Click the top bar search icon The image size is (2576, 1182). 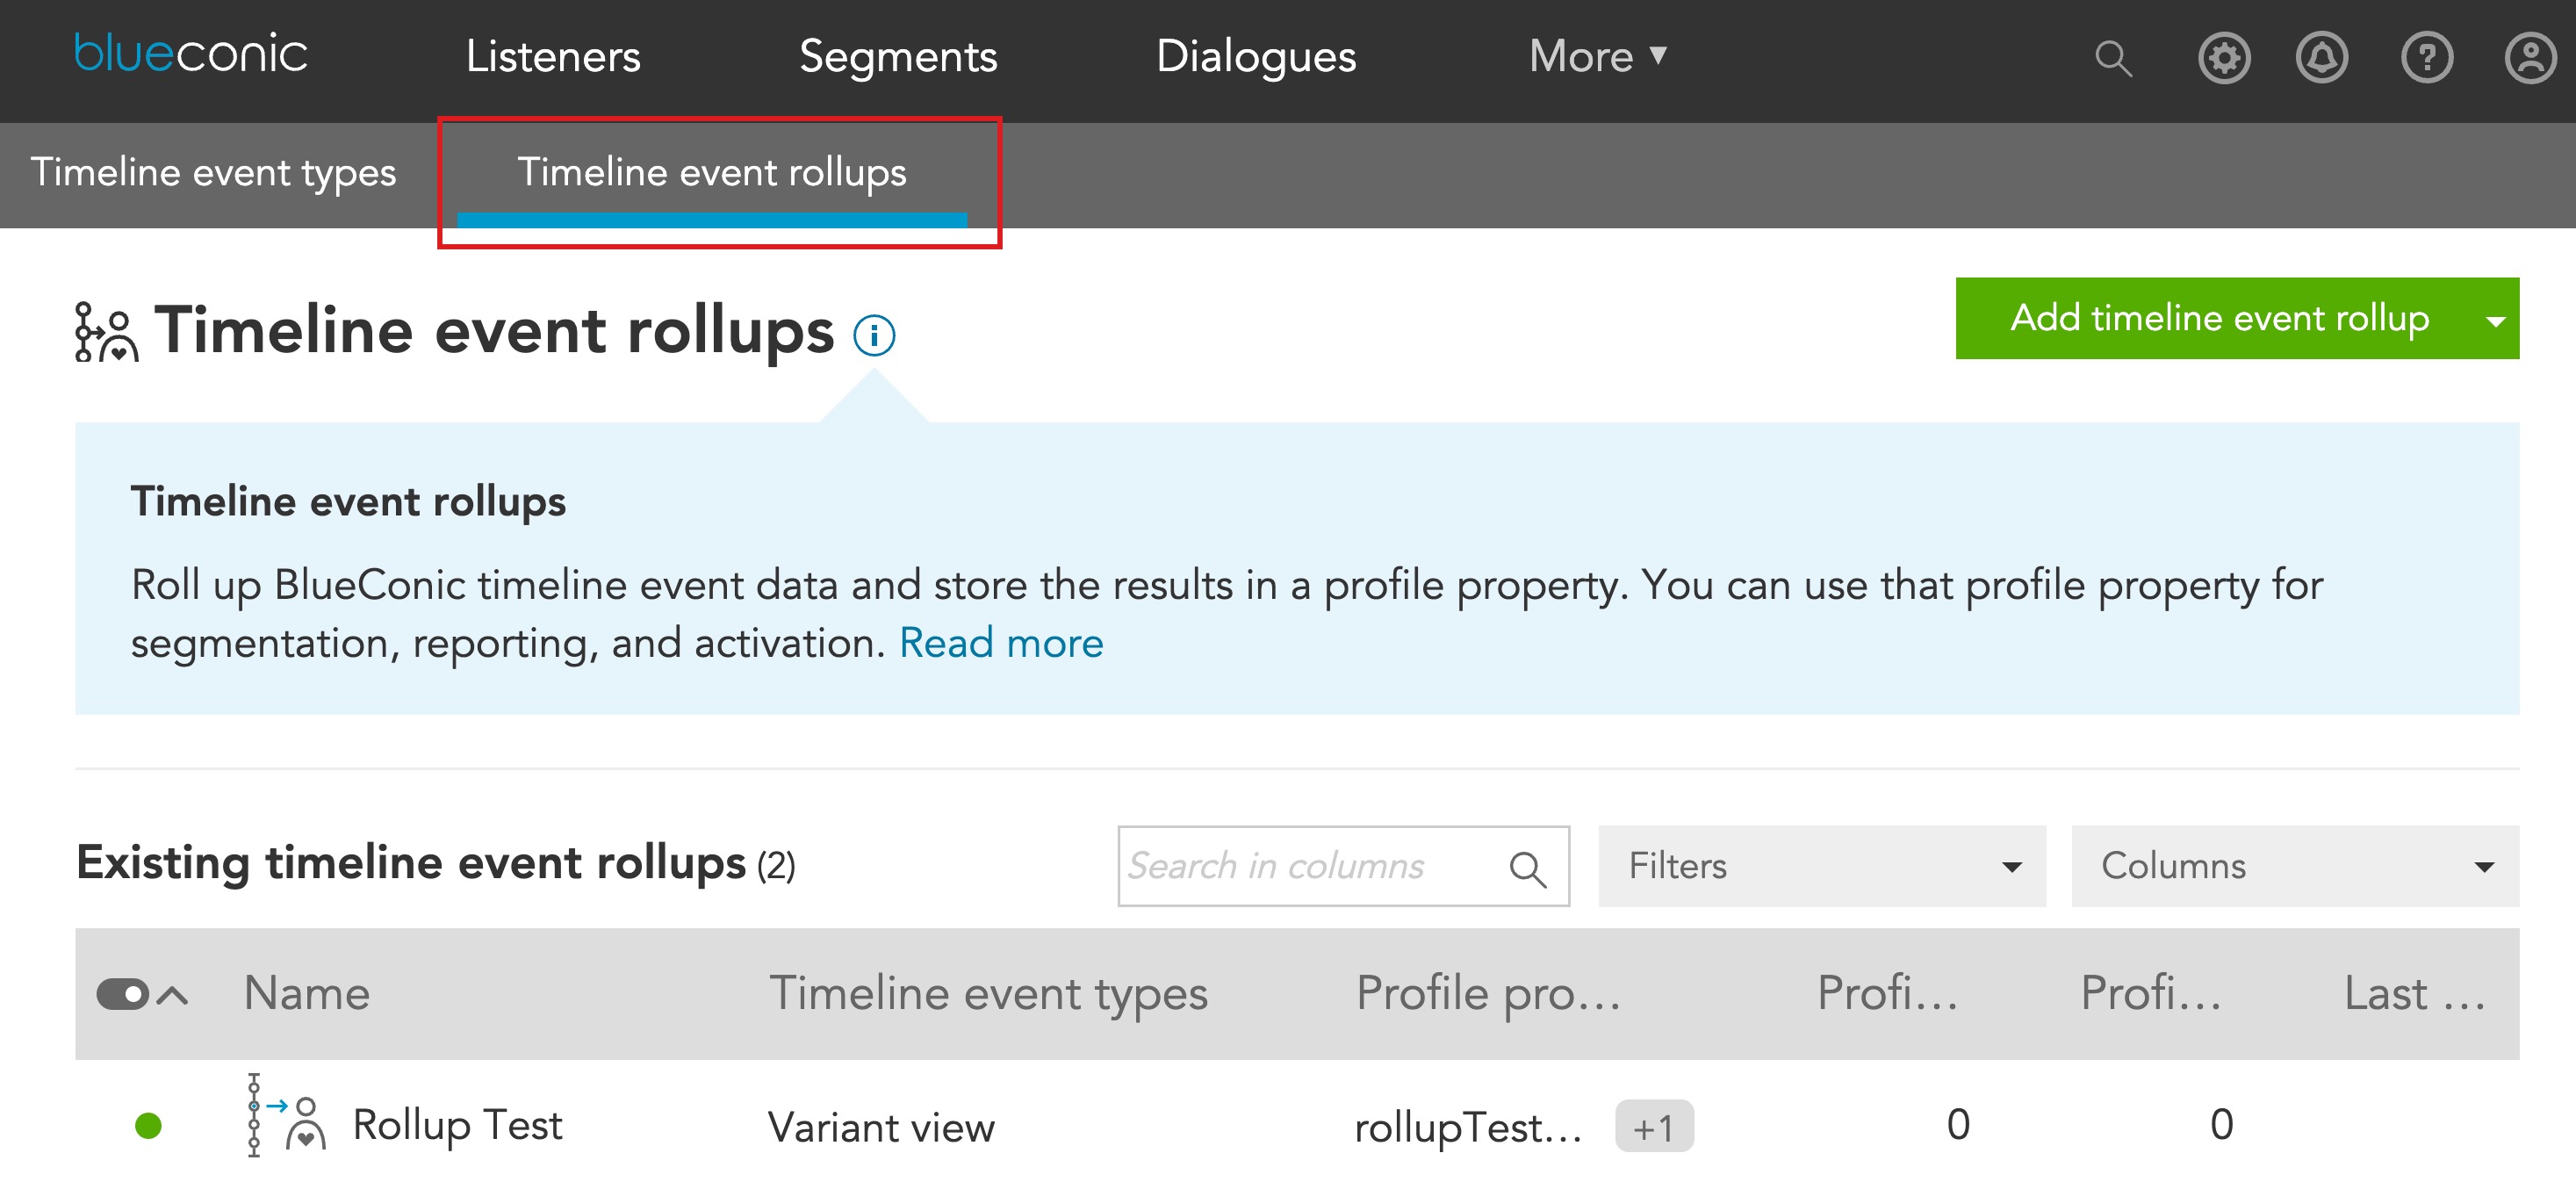[2113, 58]
